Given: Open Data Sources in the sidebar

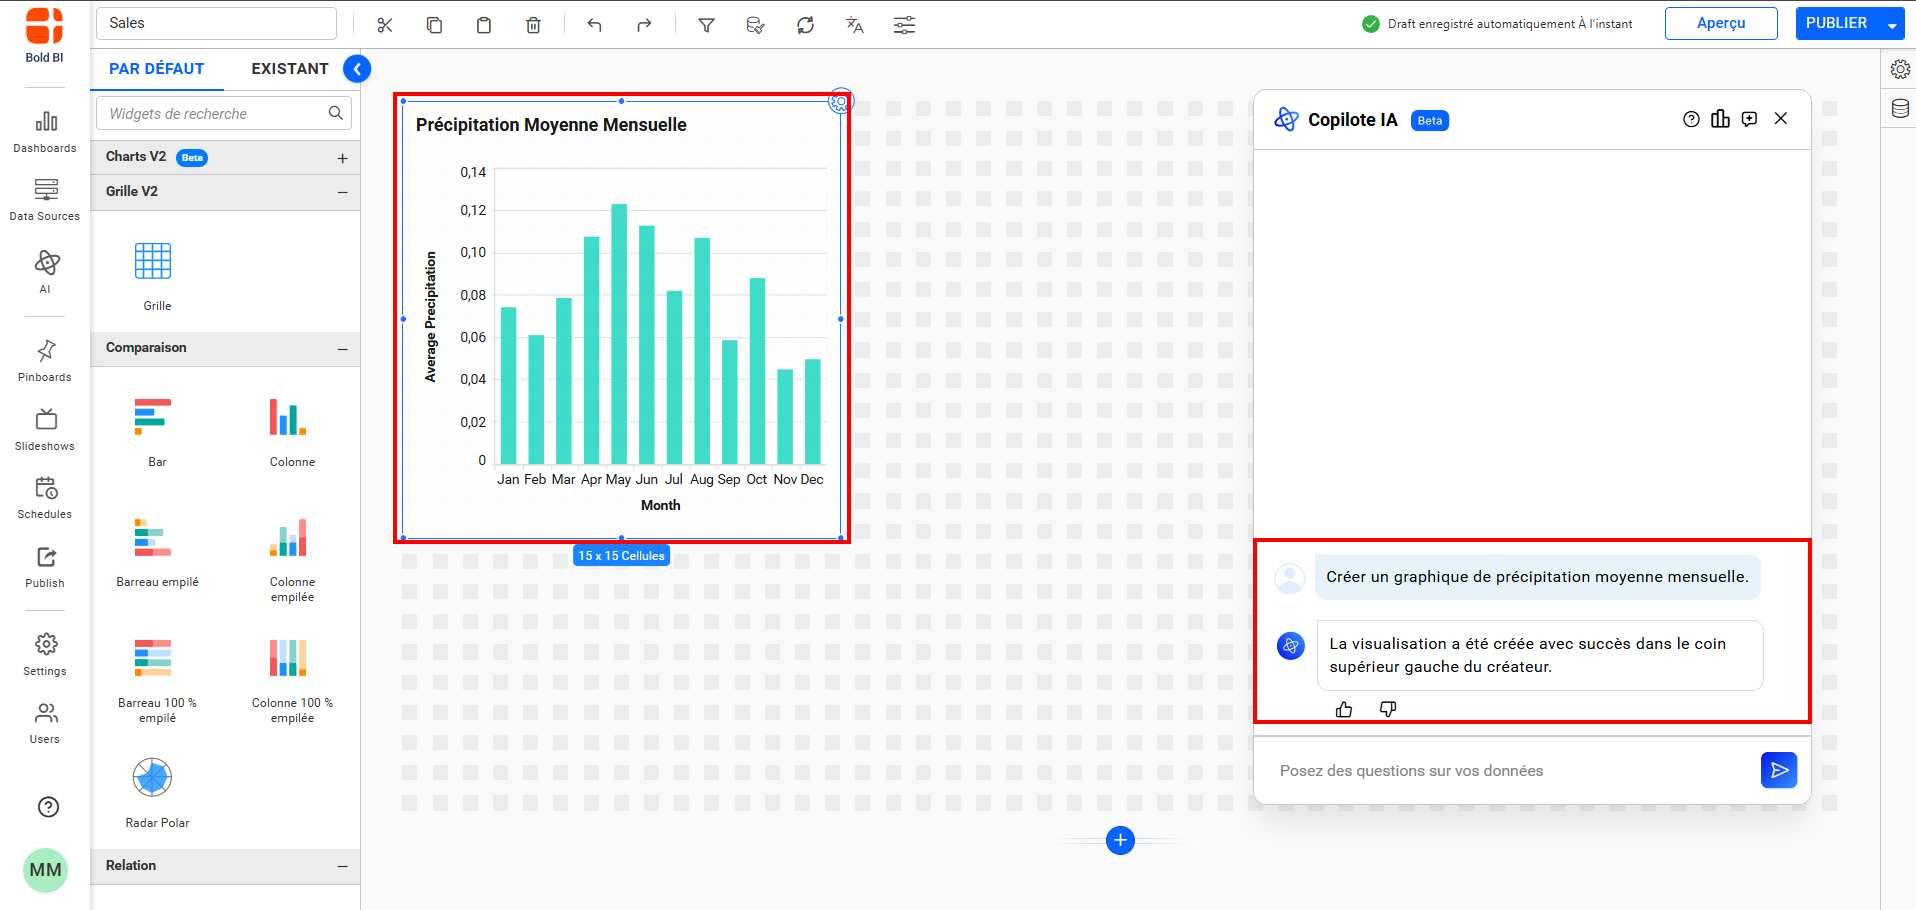Looking at the screenshot, I should point(45,198).
